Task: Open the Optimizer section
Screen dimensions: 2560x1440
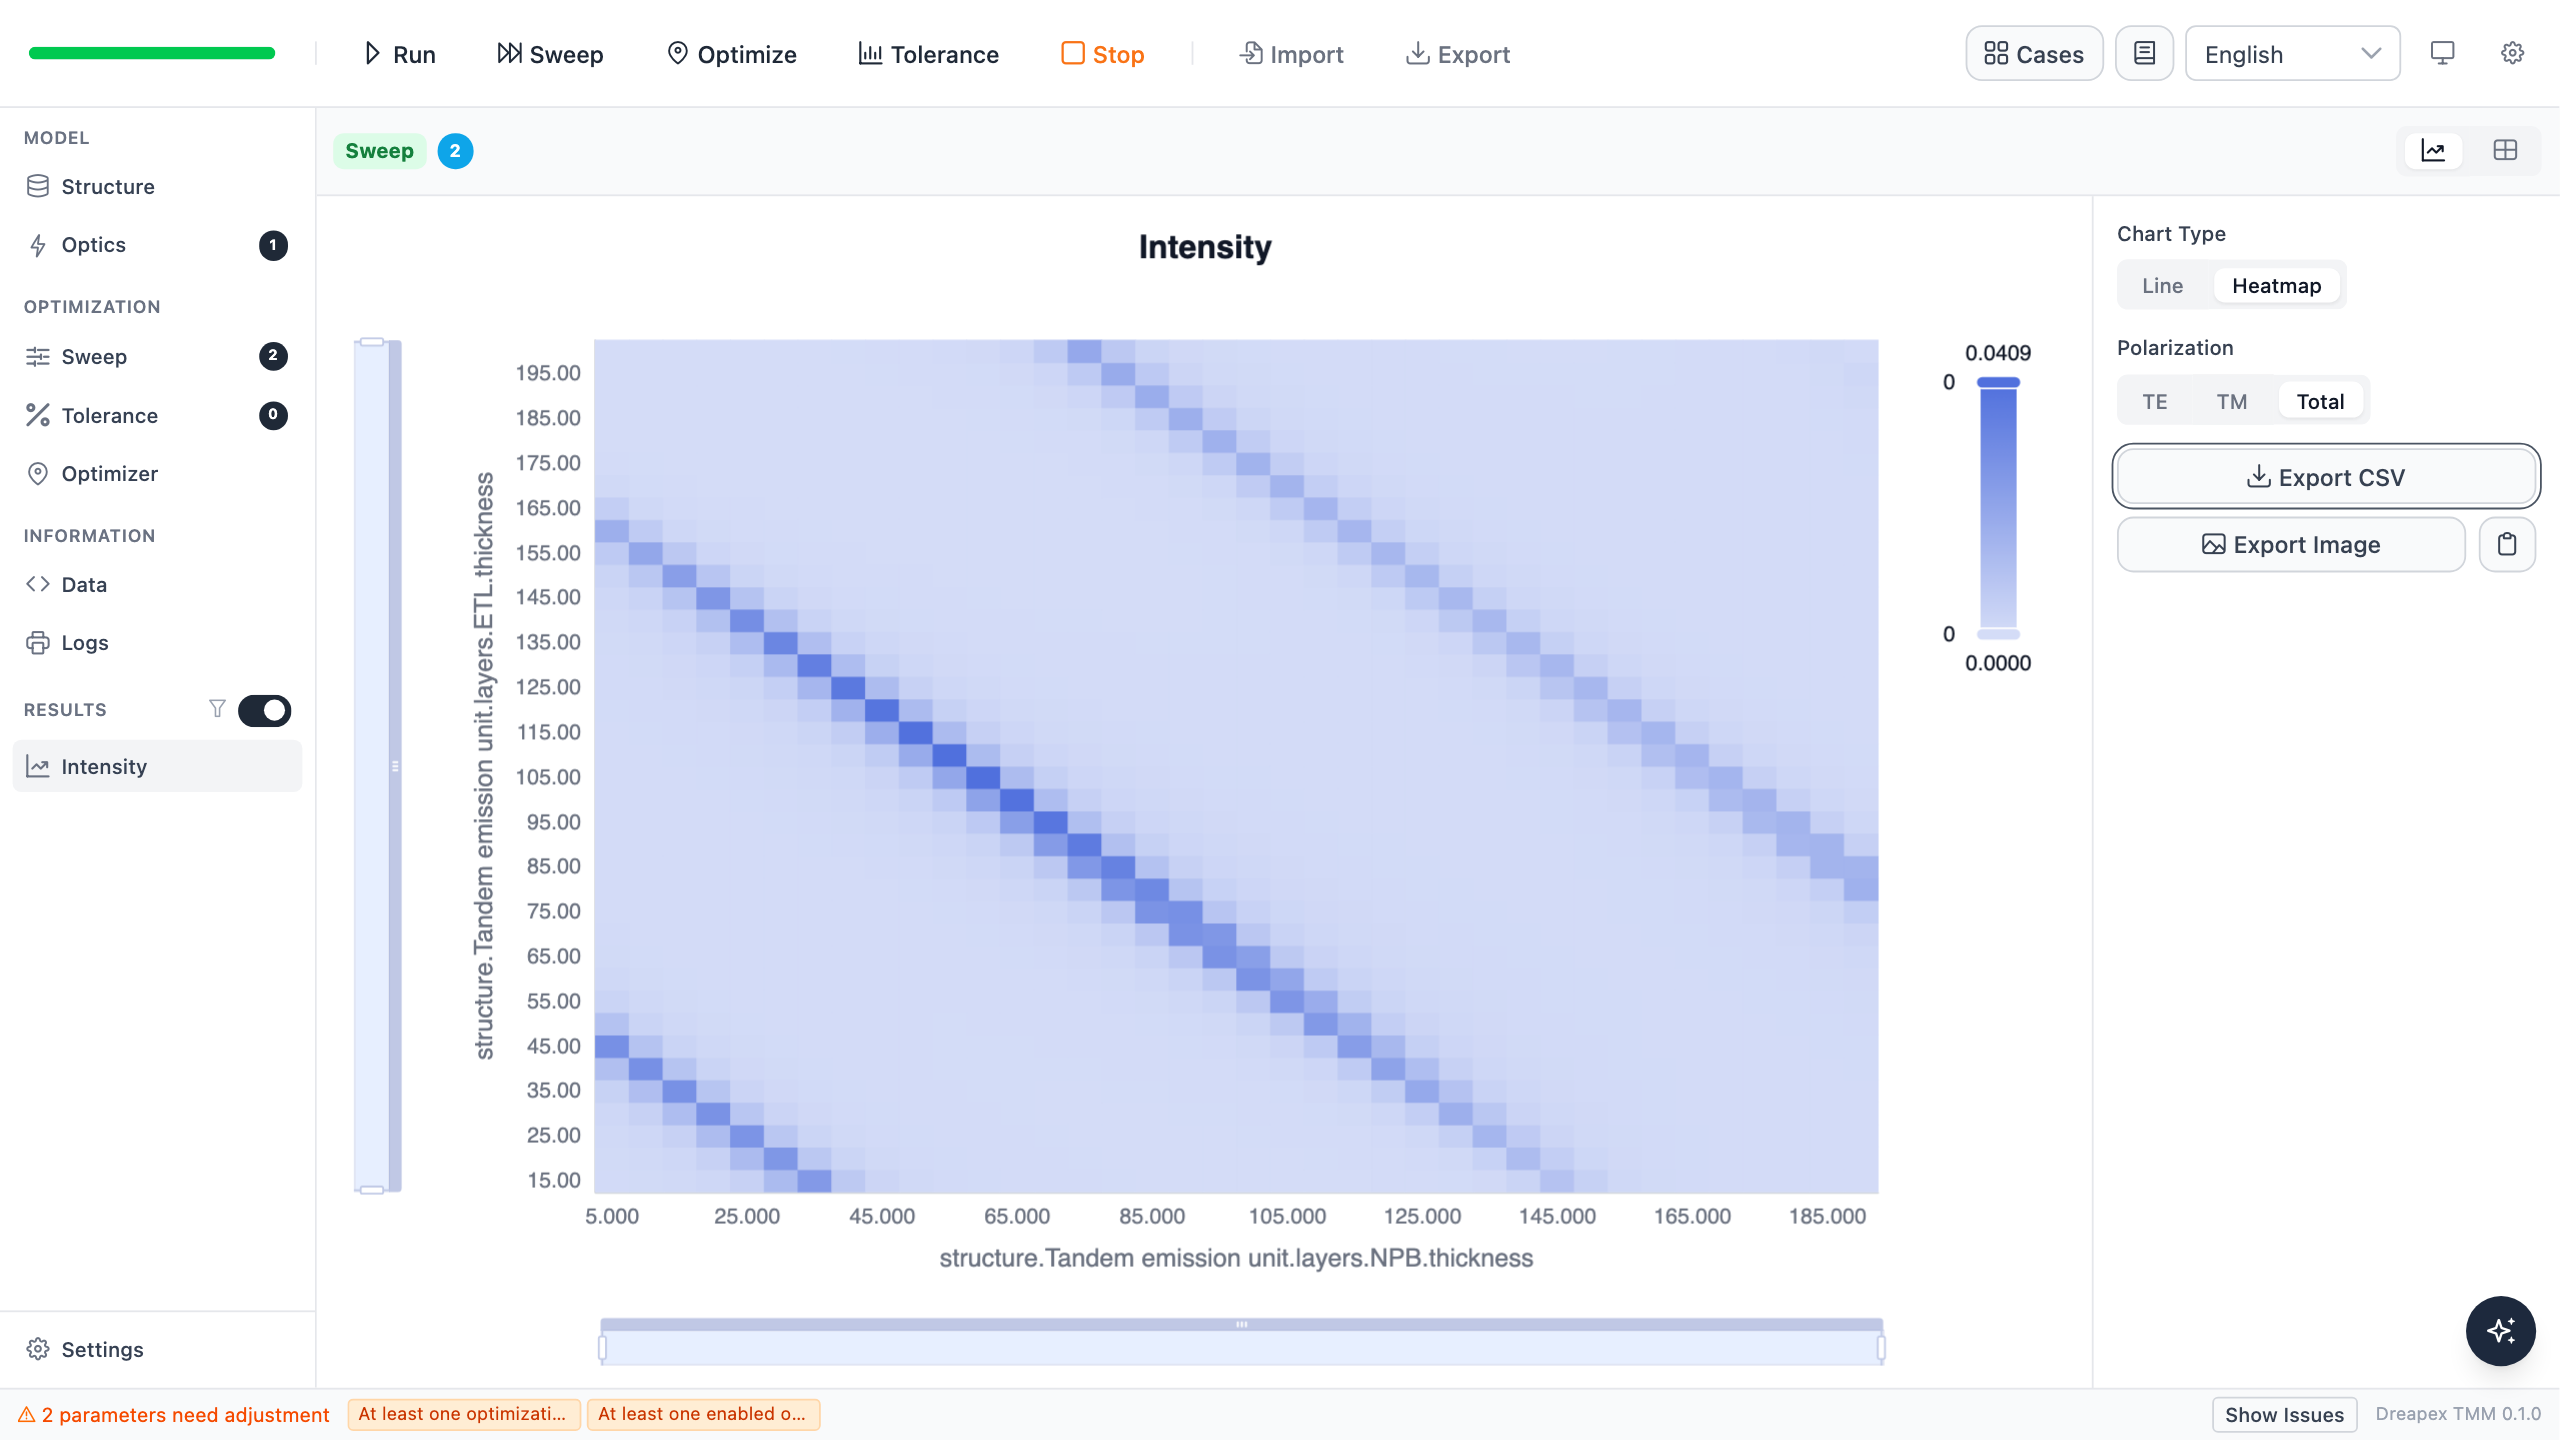Action: (x=157, y=474)
